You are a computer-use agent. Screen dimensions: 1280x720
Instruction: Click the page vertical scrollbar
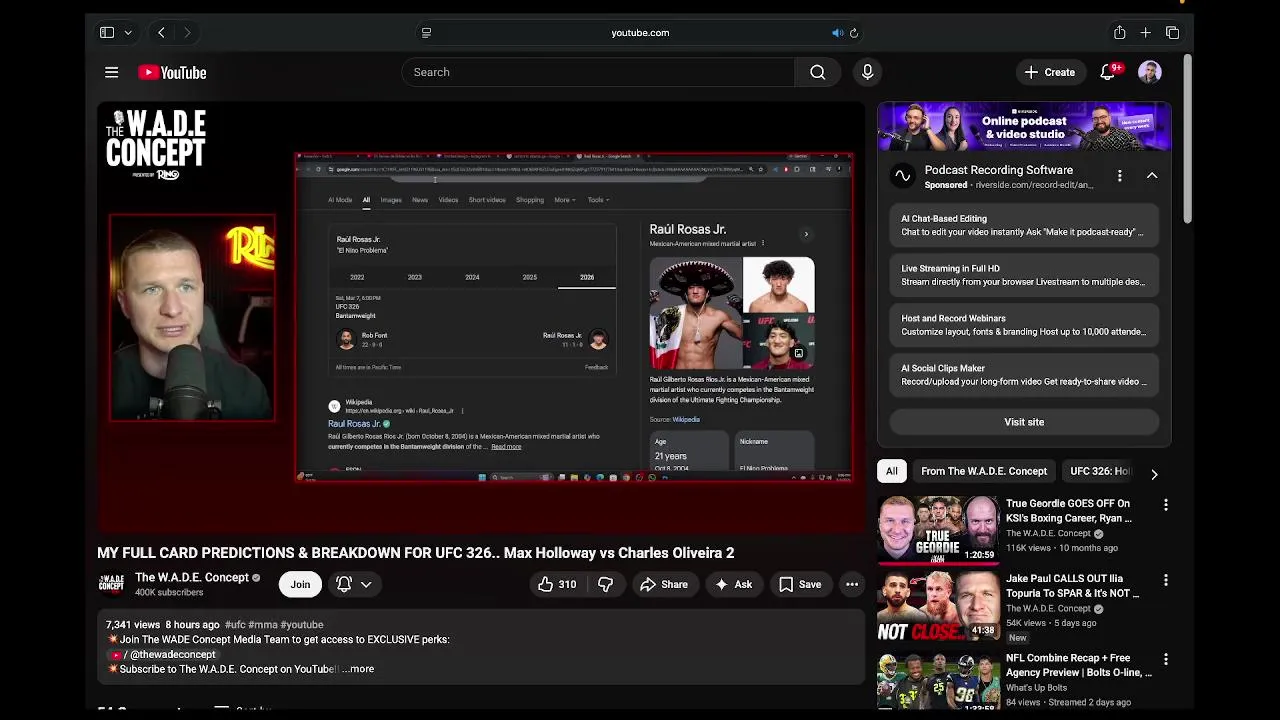pyautogui.click(x=1187, y=138)
